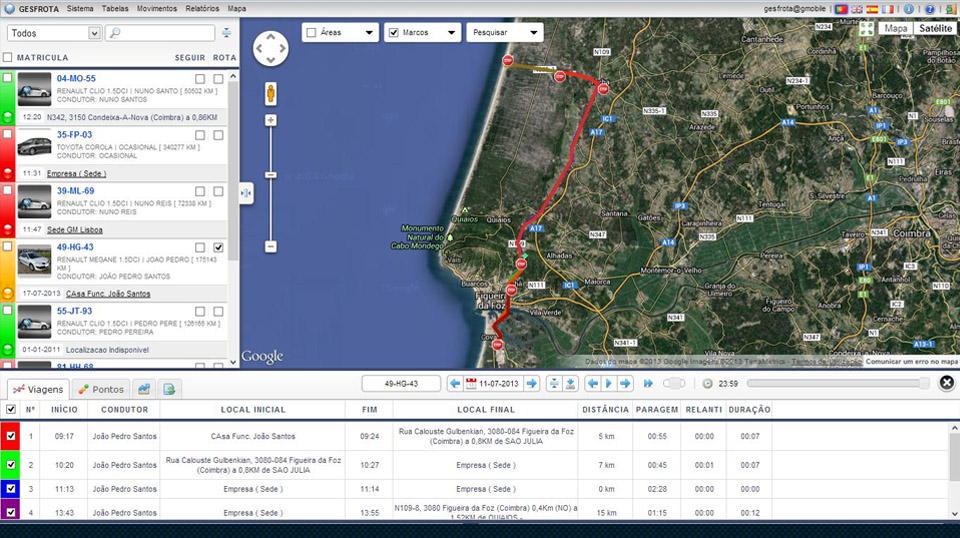The image size is (960, 538).
Task: Open vehicle 49-HG-43 link
Action: 75,247
